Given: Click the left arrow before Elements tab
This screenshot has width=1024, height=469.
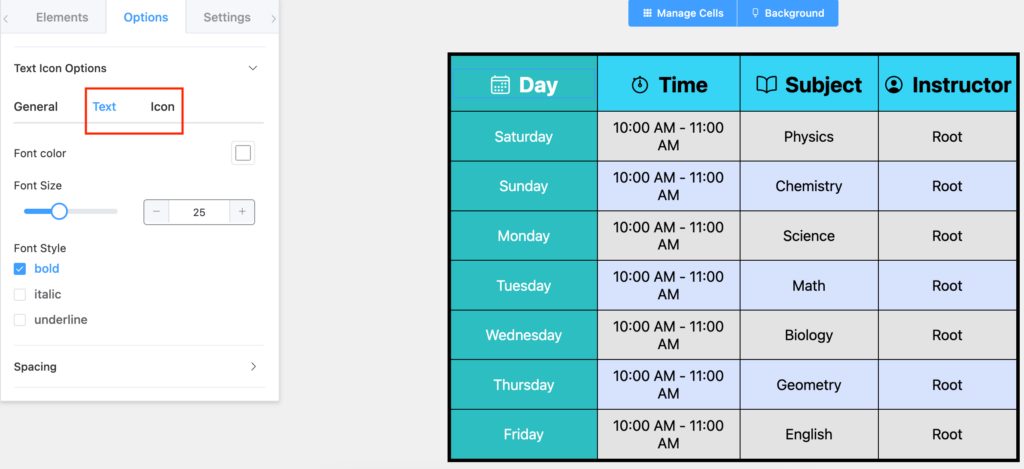Looking at the screenshot, I should click(6, 18).
